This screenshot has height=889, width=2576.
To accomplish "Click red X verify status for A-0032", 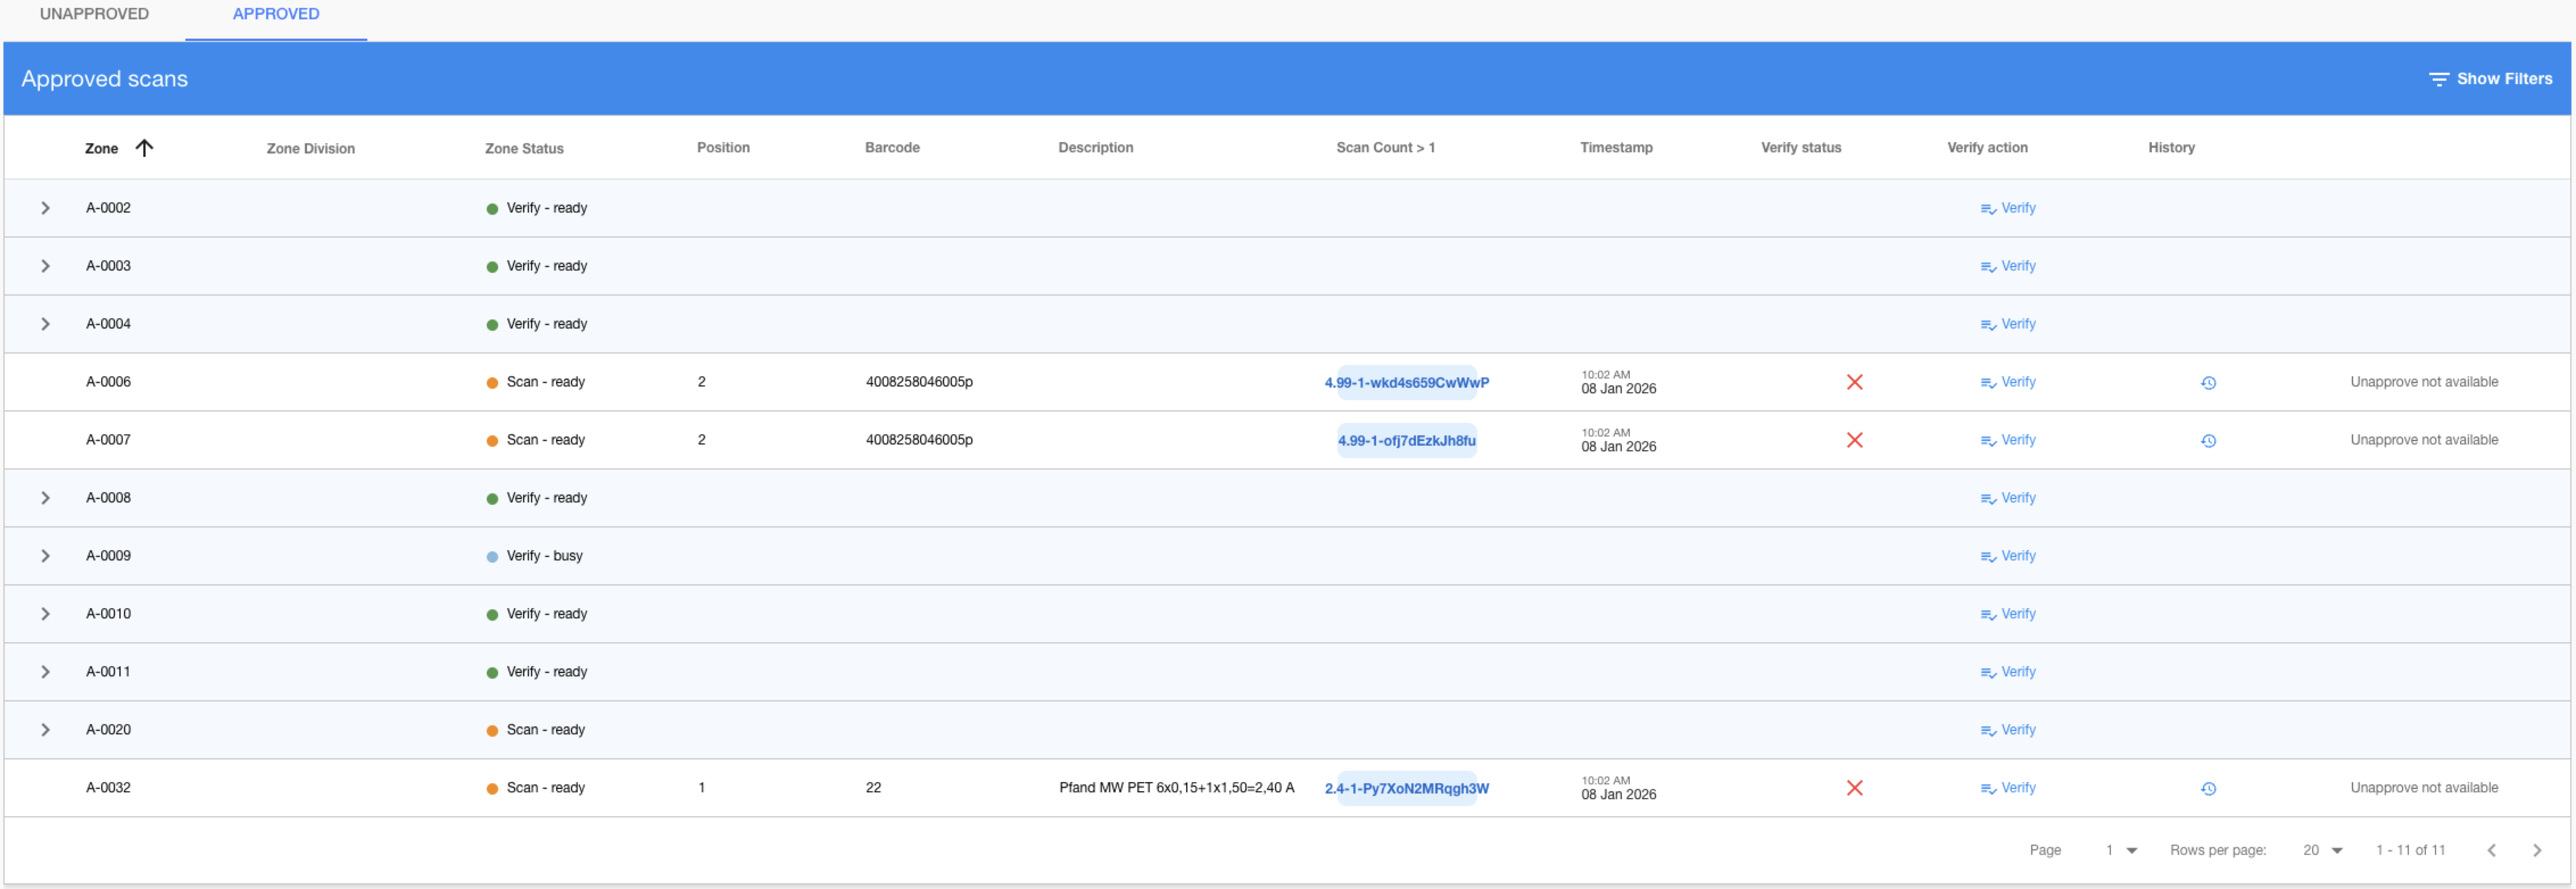I will pos(1854,788).
